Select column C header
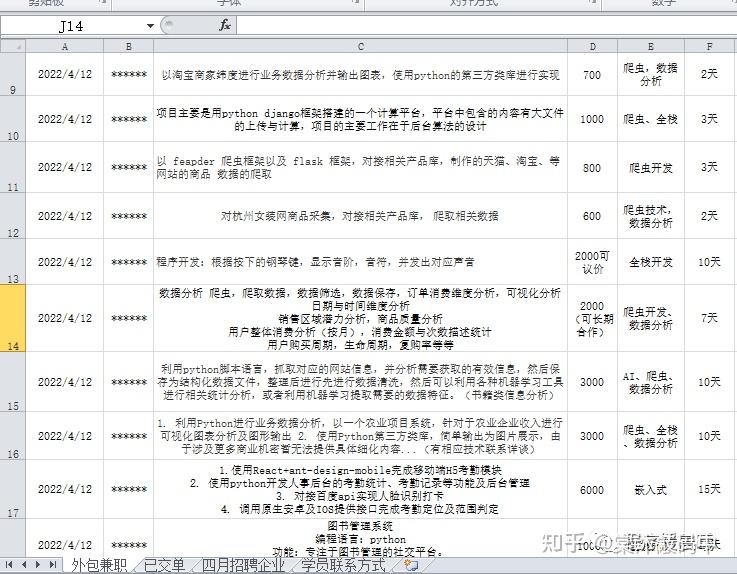Image resolution: width=737 pixels, height=574 pixels. (x=361, y=47)
